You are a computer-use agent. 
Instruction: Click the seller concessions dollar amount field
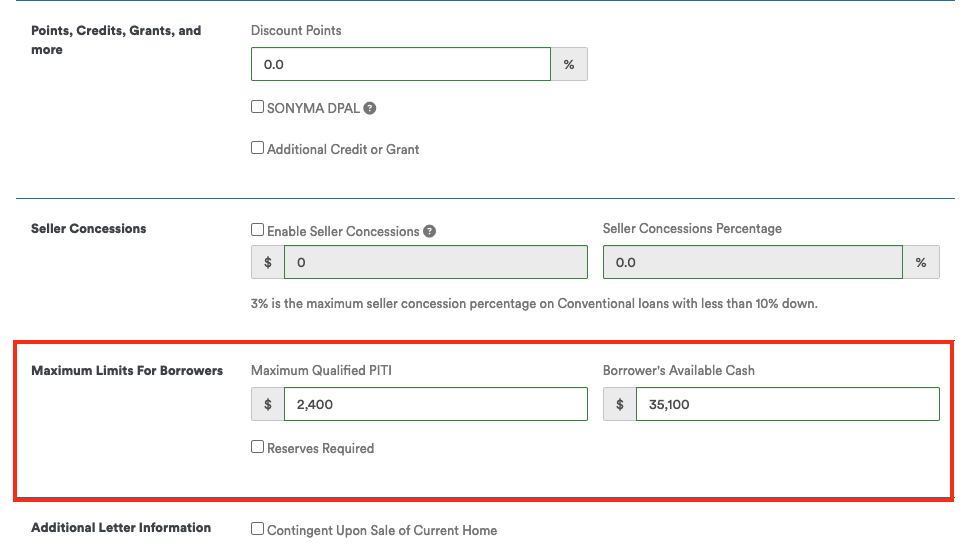[x=436, y=262]
